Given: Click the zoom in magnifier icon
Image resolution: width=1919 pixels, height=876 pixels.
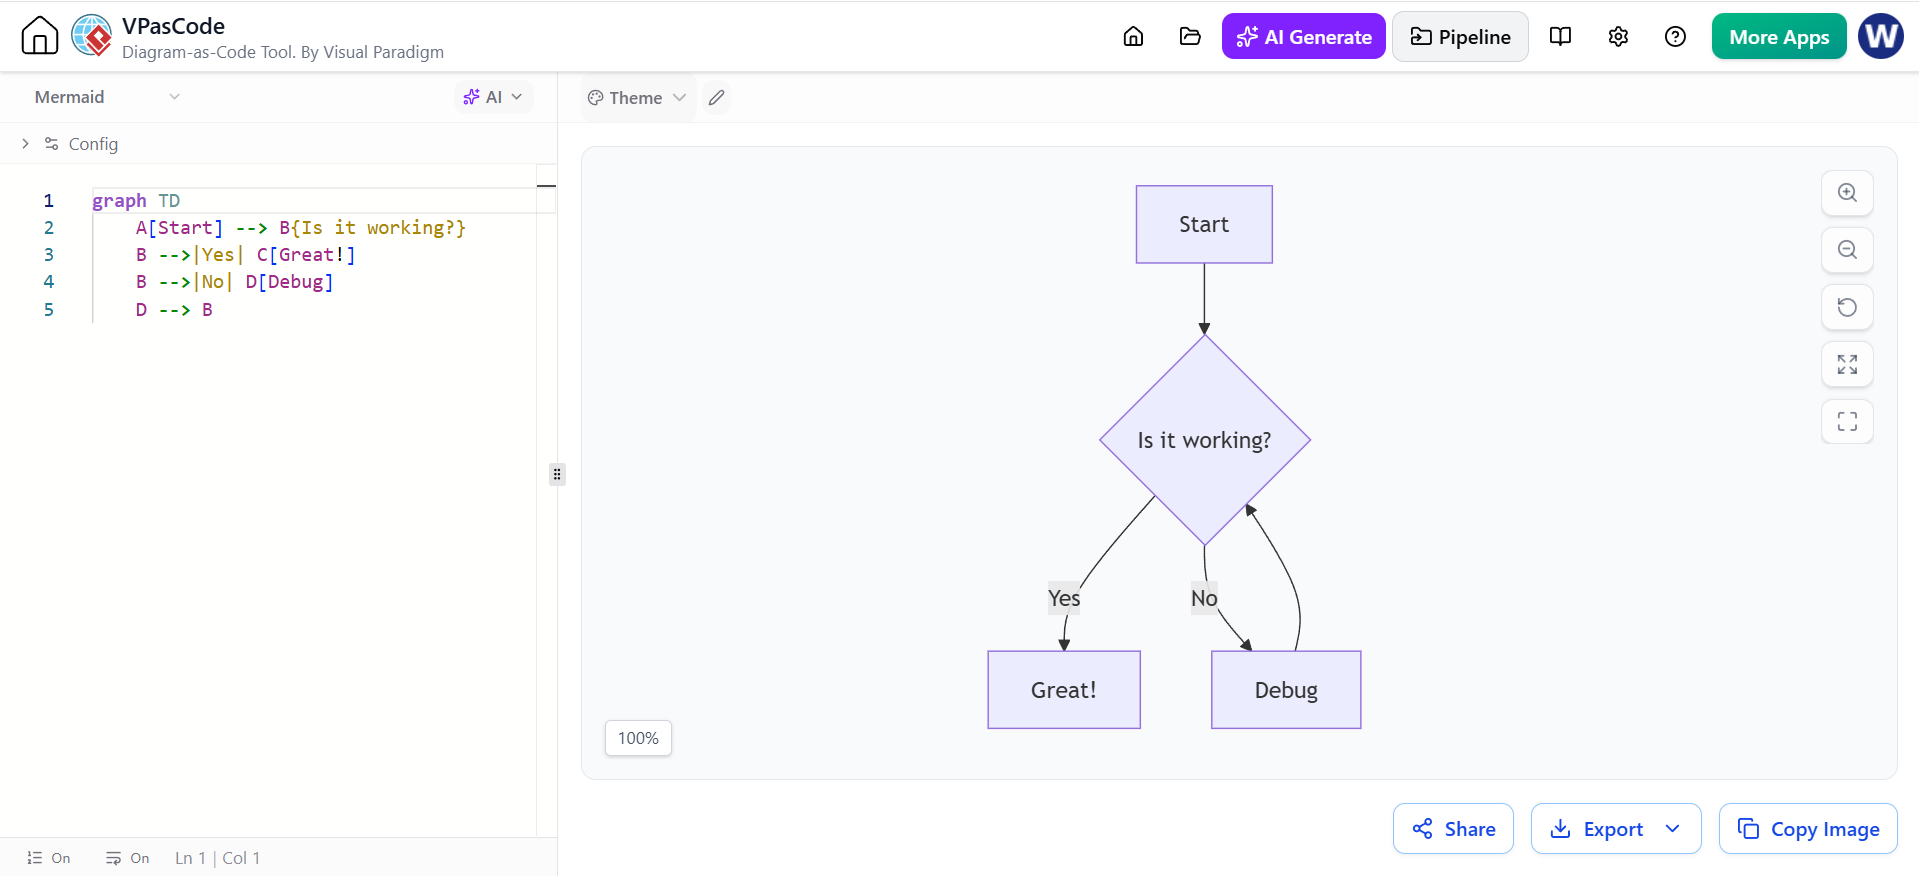Looking at the screenshot, I should [x=1847, y=193].
